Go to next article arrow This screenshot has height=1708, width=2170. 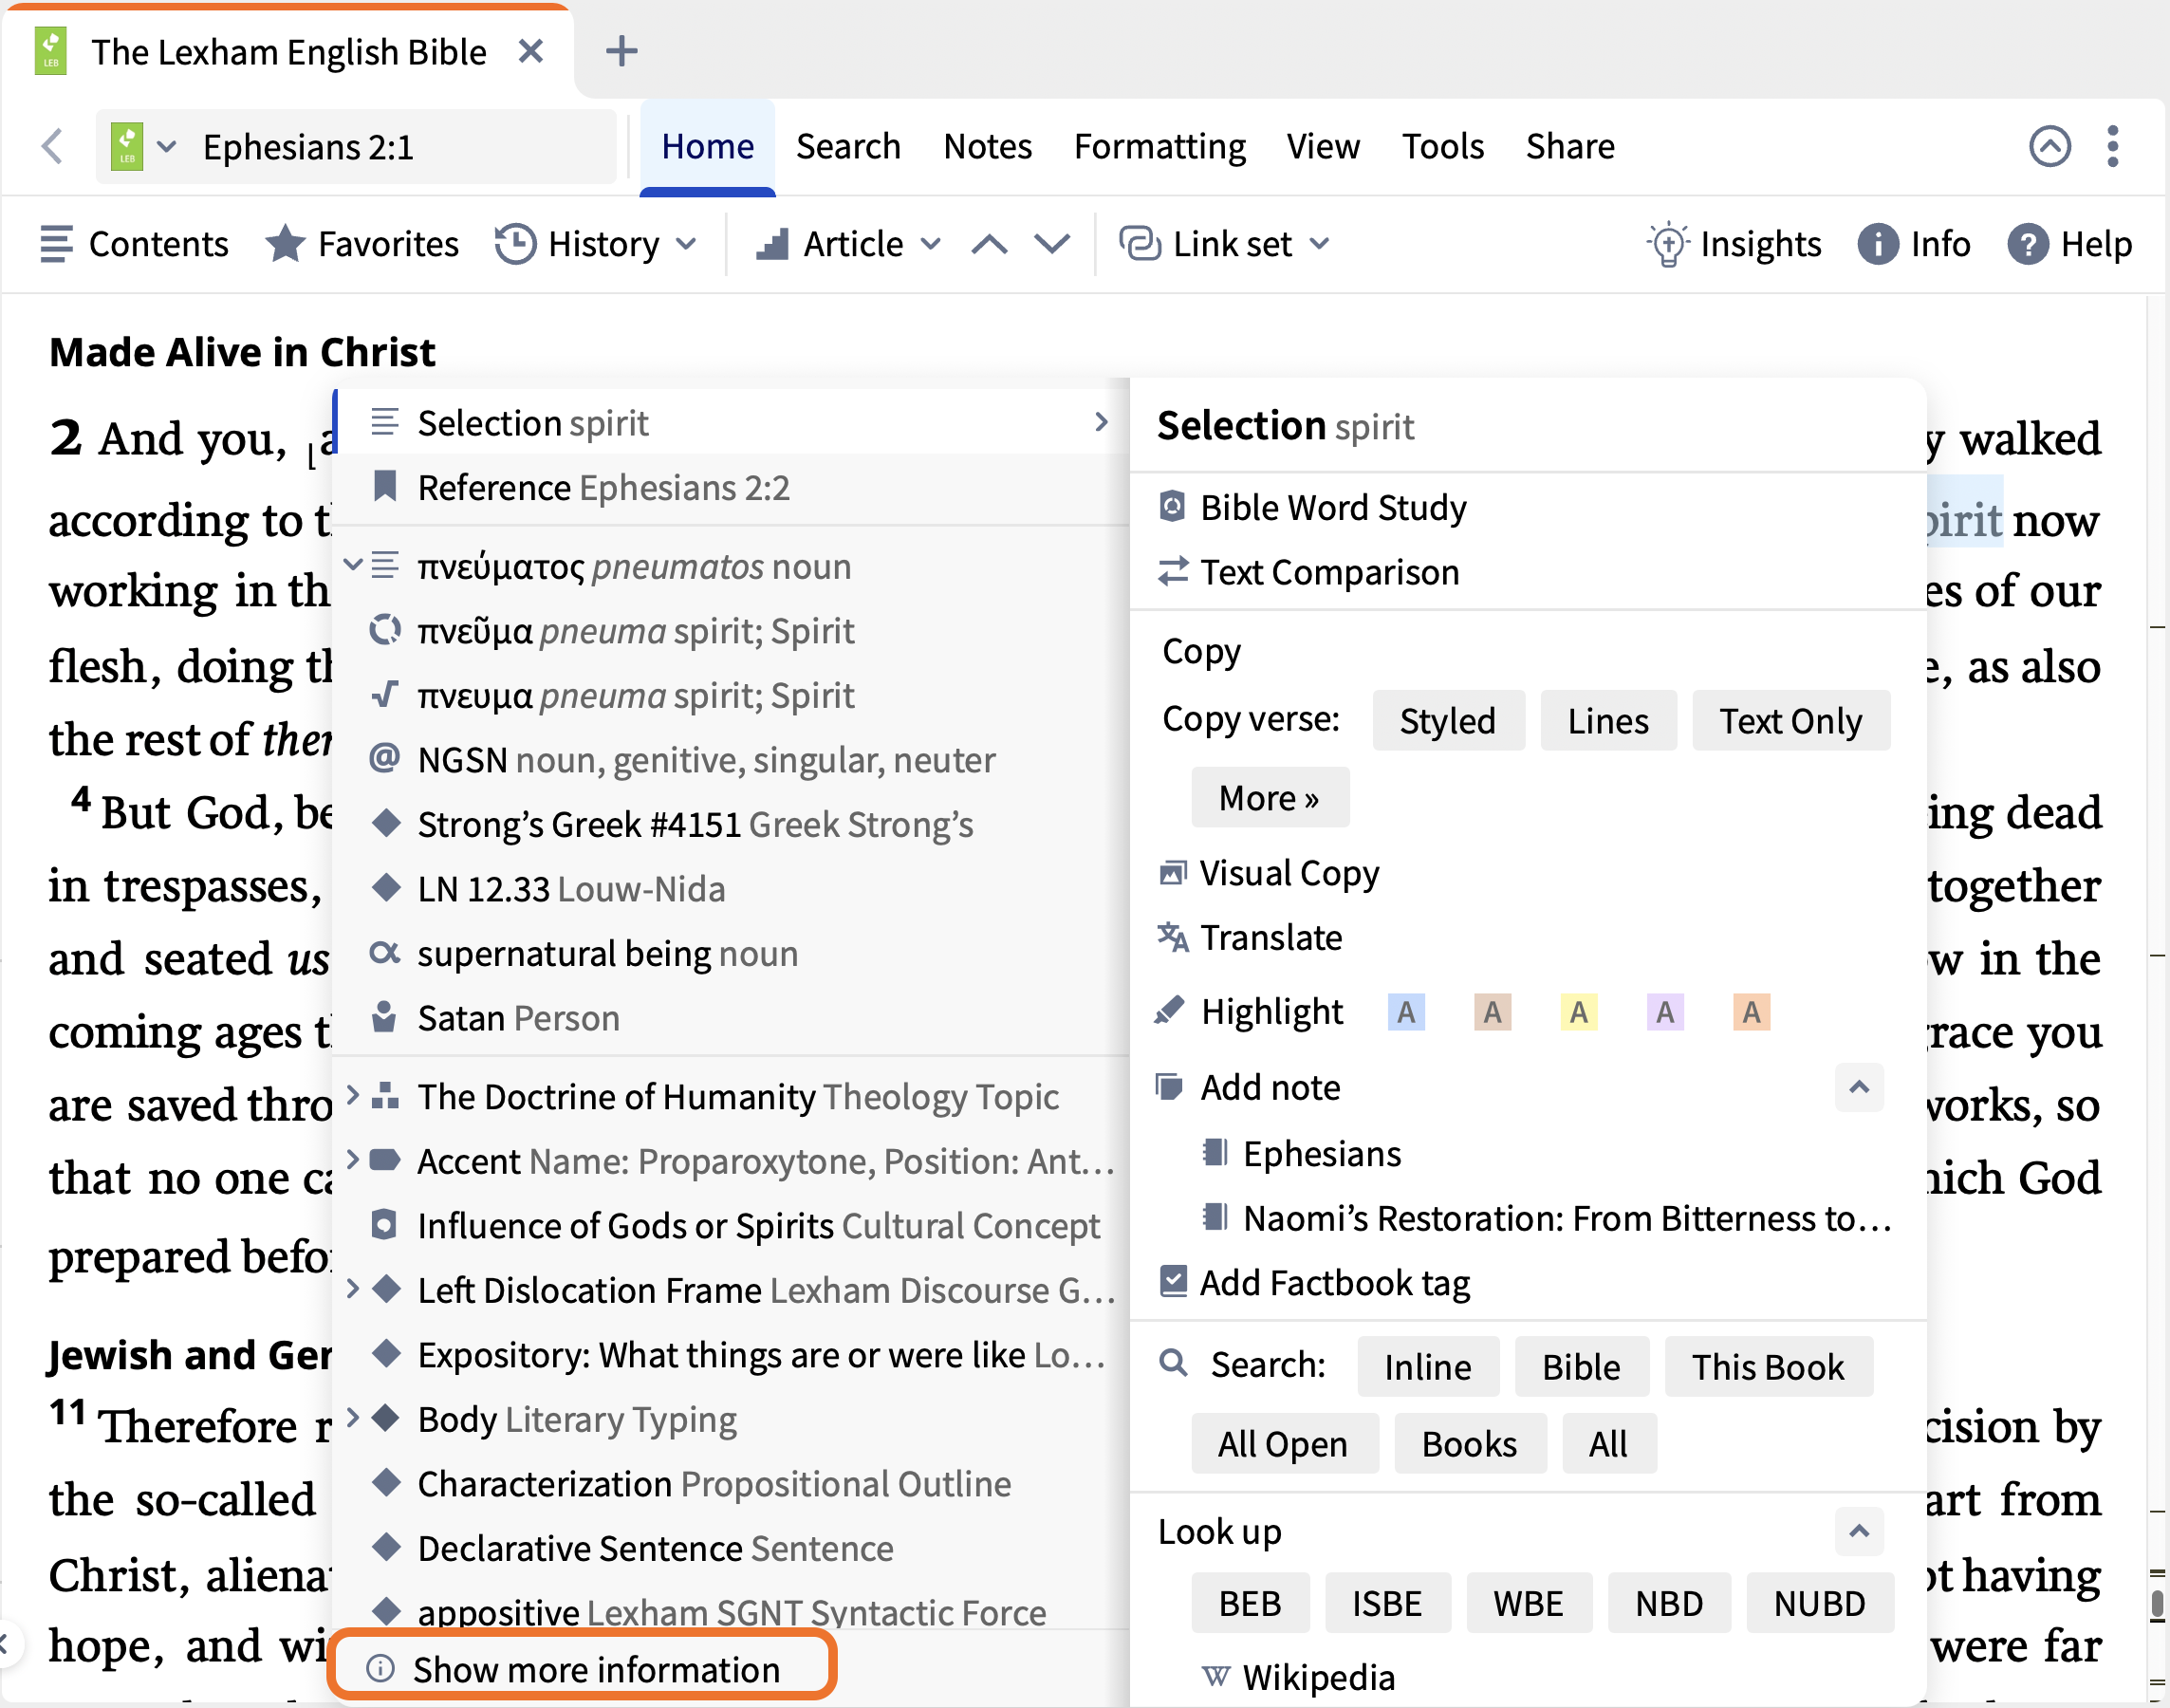coord(1052,244)
